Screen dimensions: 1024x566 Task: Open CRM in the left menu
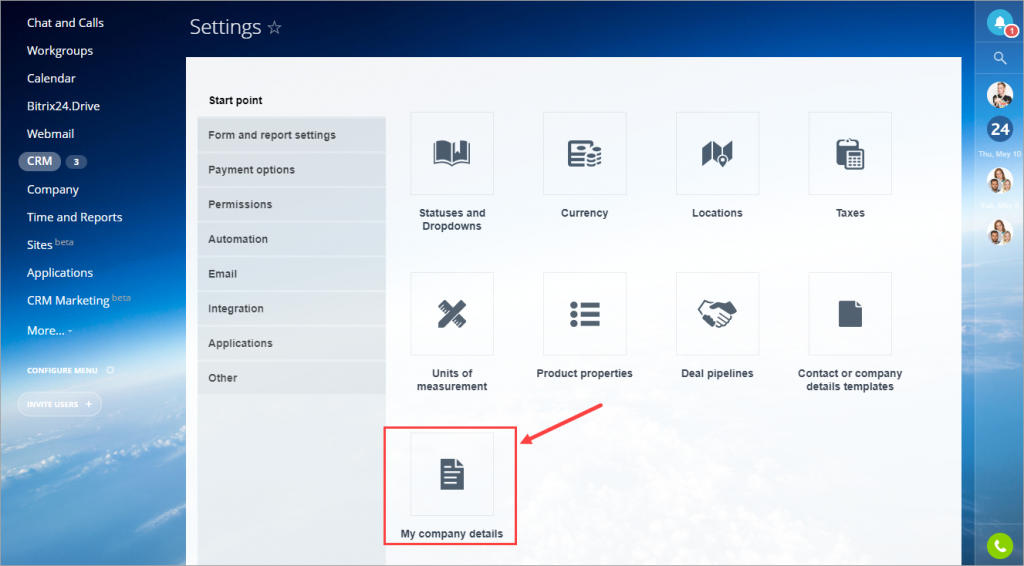[40, 161]
